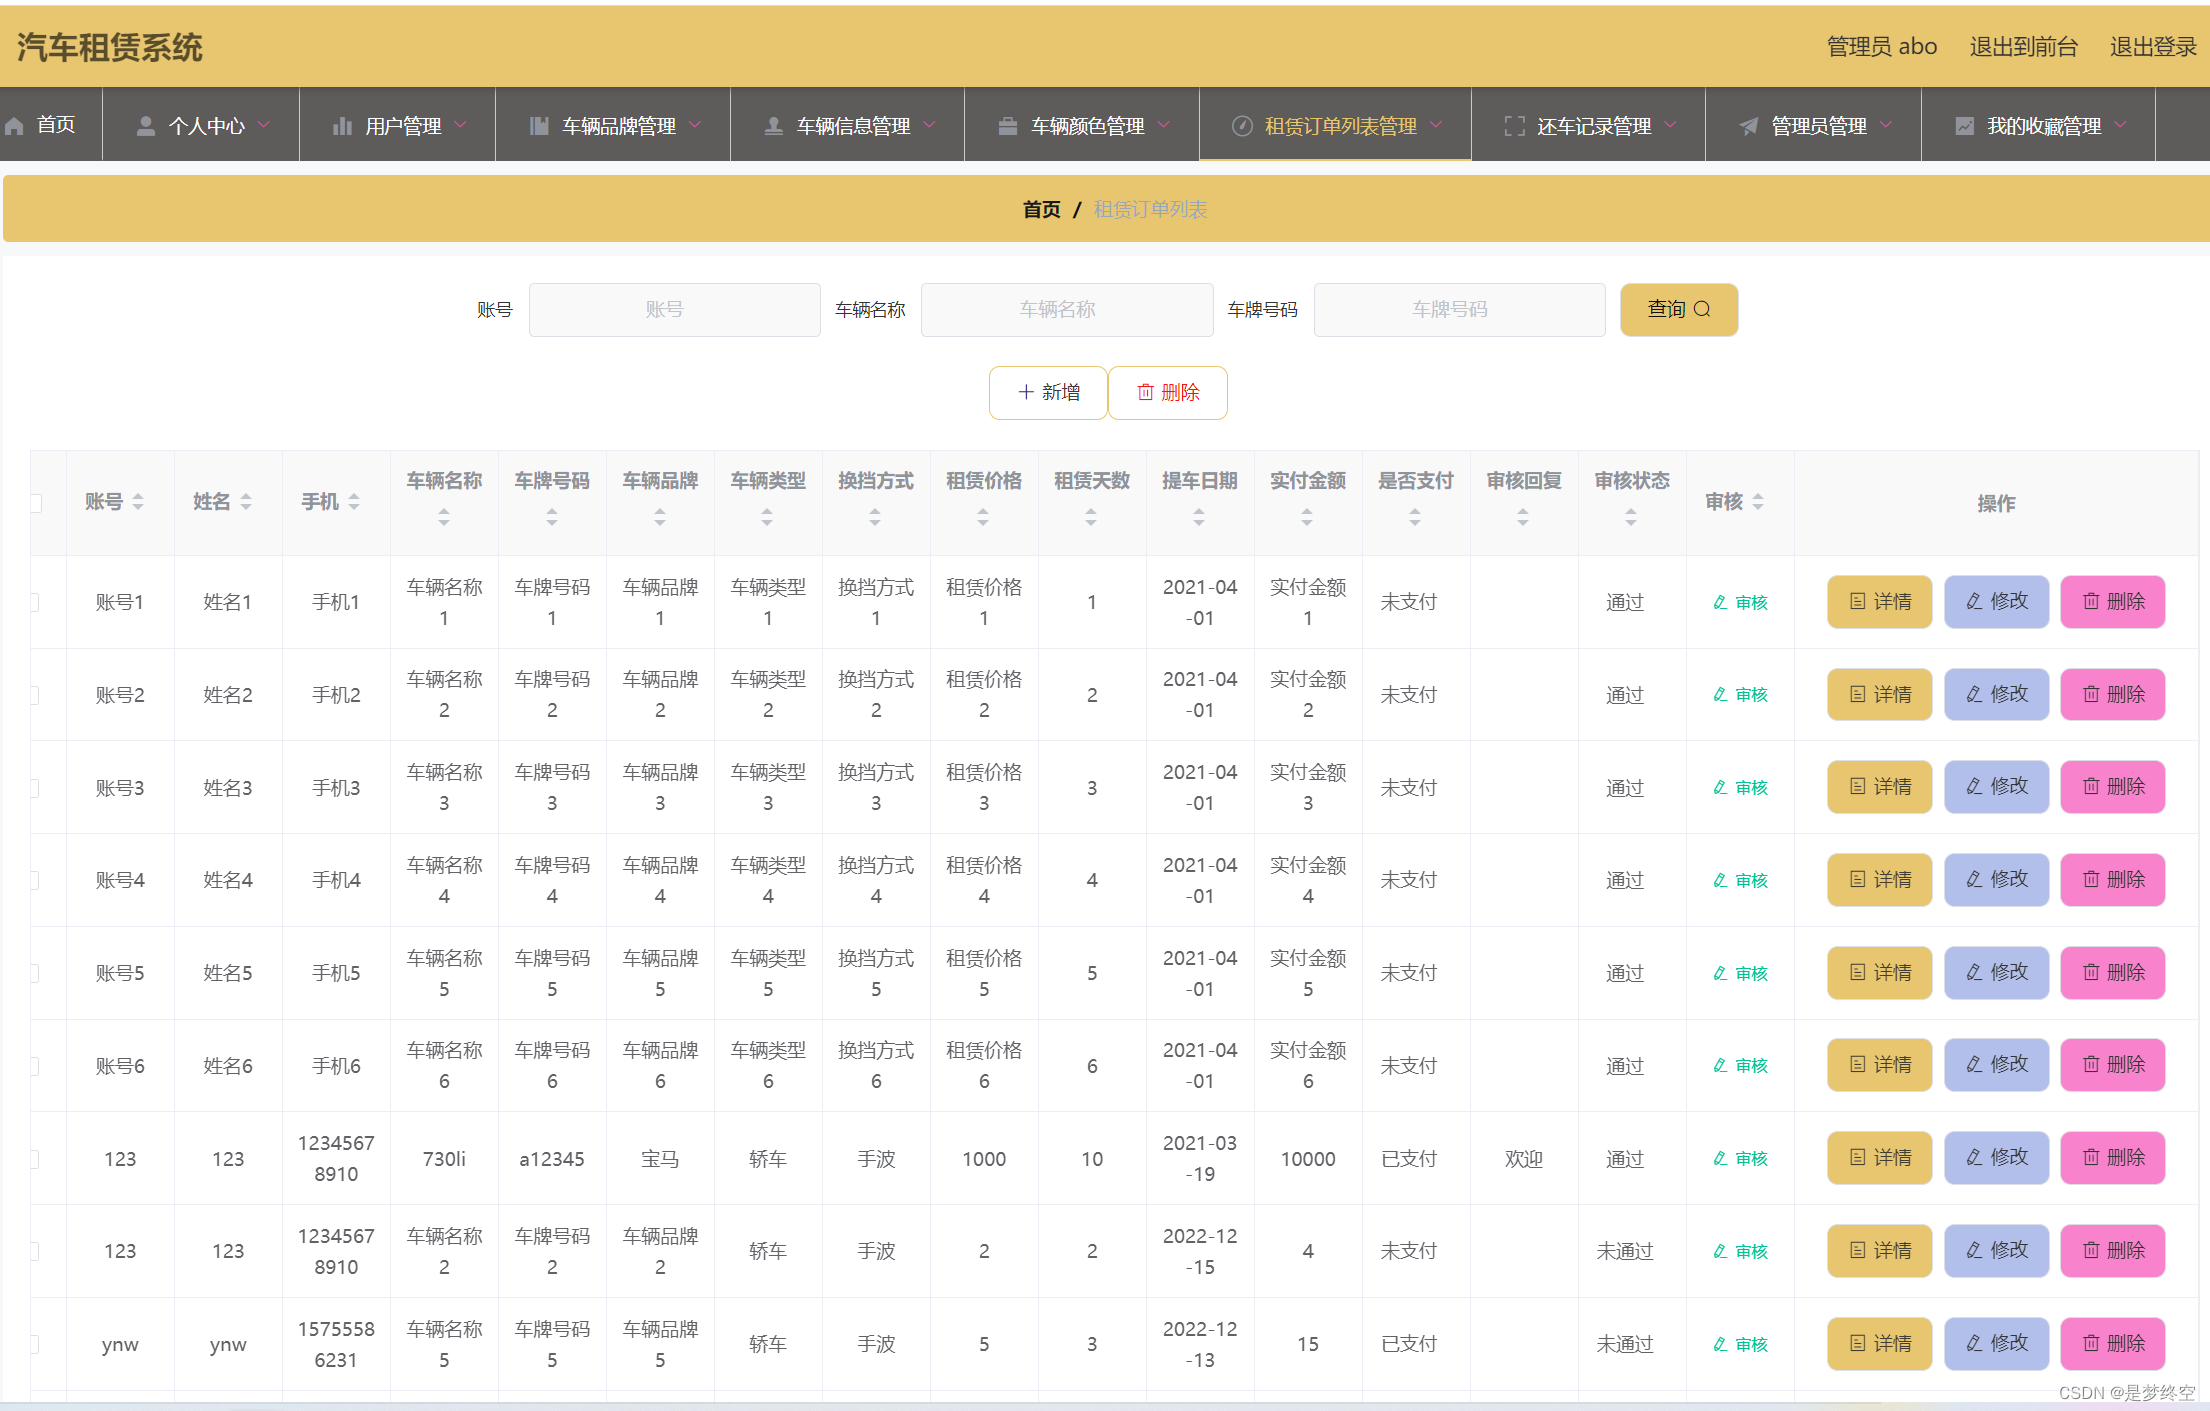Viewport: 2210px width, 1411px height.
Task: Click 详情 button for 账号3 row
Action: tap(1879, 787)
